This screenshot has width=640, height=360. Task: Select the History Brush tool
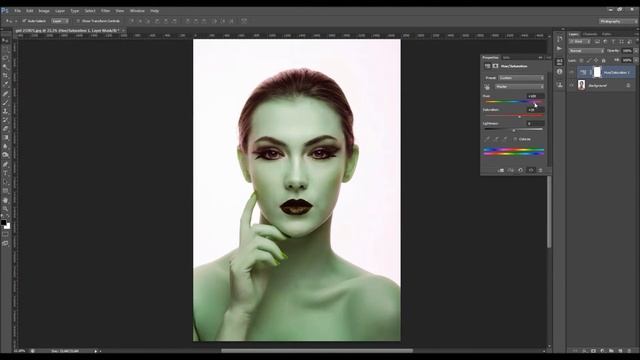click(x=5, y=120)
